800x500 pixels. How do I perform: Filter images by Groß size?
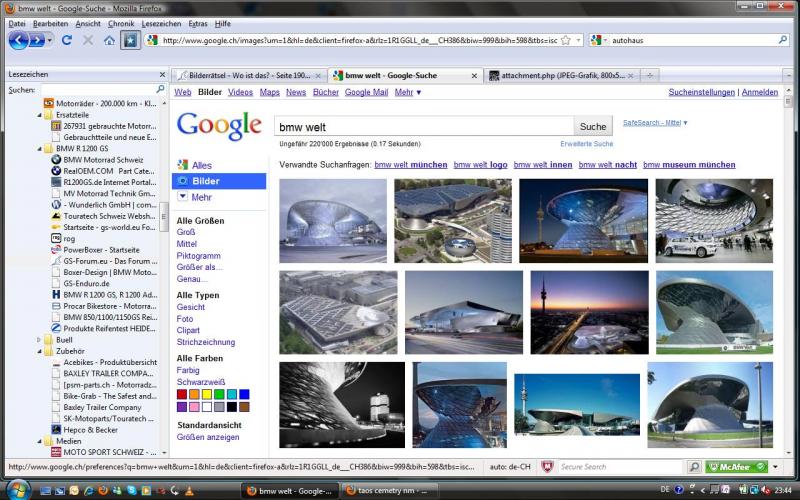[x=186, y=232]
